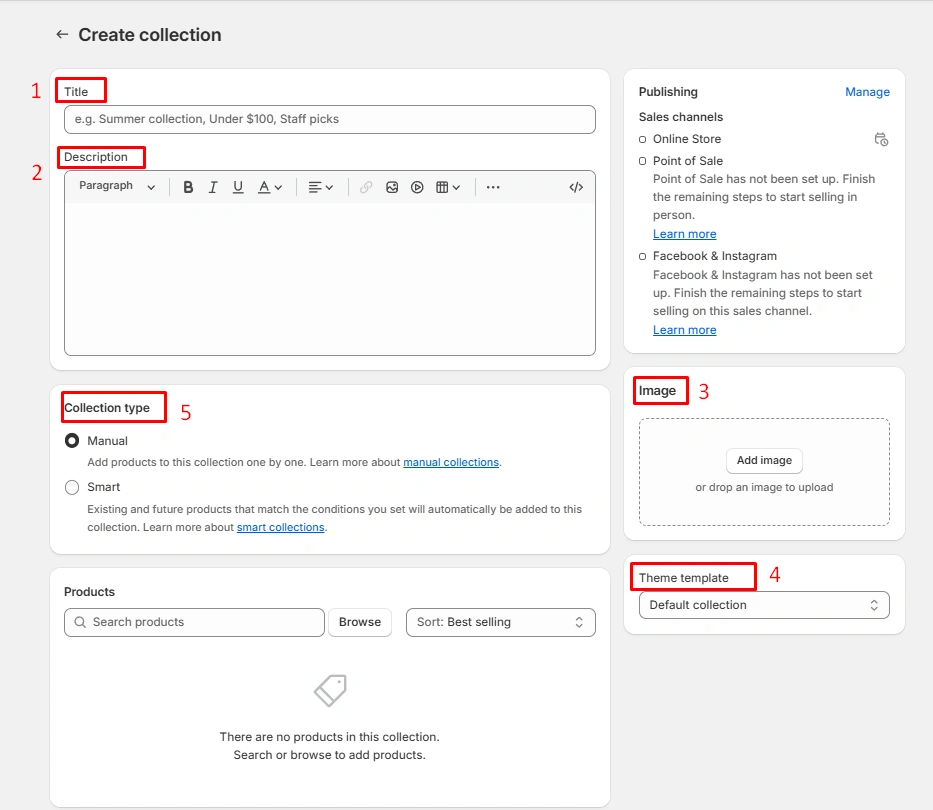Open the scheduled publishing icon beside Online Store
Screen dimensions: 933x810
click(x=881, y=140)
